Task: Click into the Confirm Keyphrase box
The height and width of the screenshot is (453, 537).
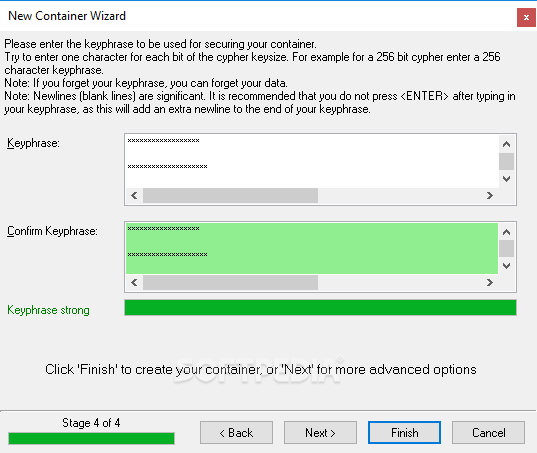Action: [312, 248]
